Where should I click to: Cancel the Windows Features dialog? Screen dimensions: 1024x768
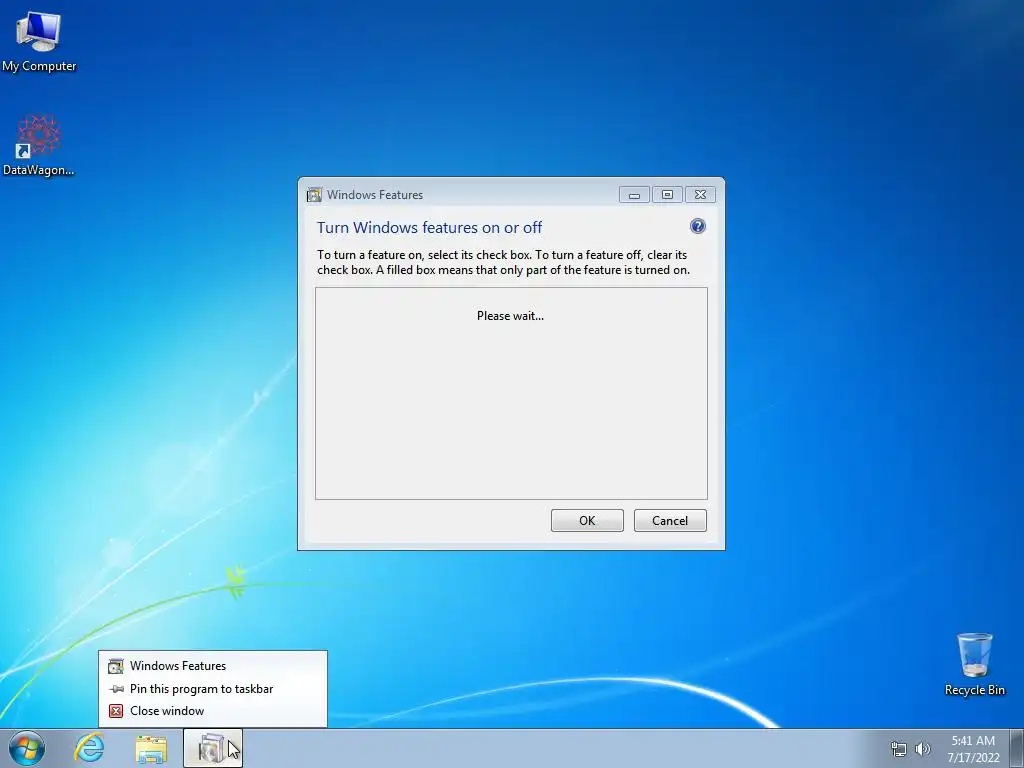[670, 520]
